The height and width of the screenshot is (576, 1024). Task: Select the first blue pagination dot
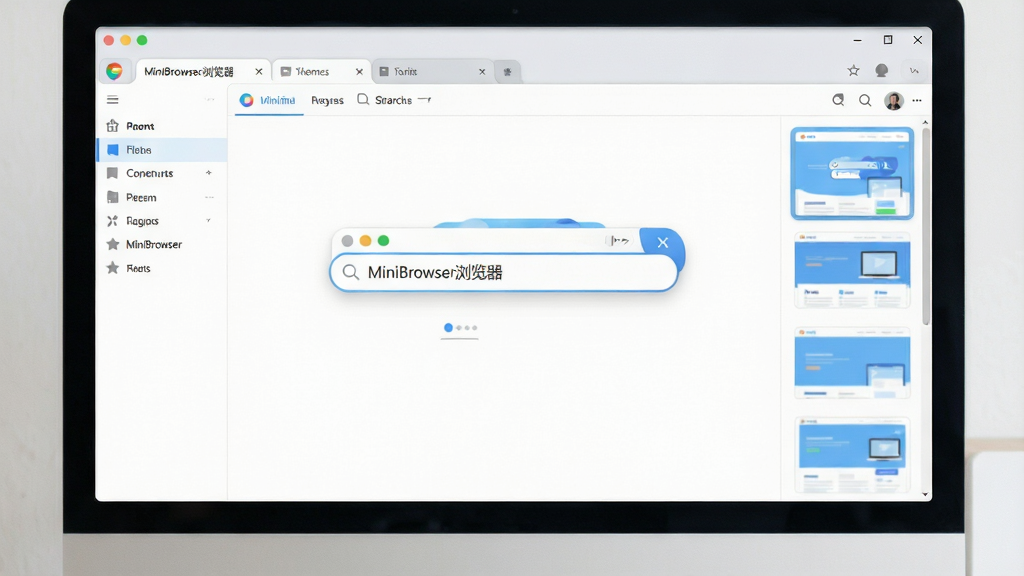(x=448, y=328)
